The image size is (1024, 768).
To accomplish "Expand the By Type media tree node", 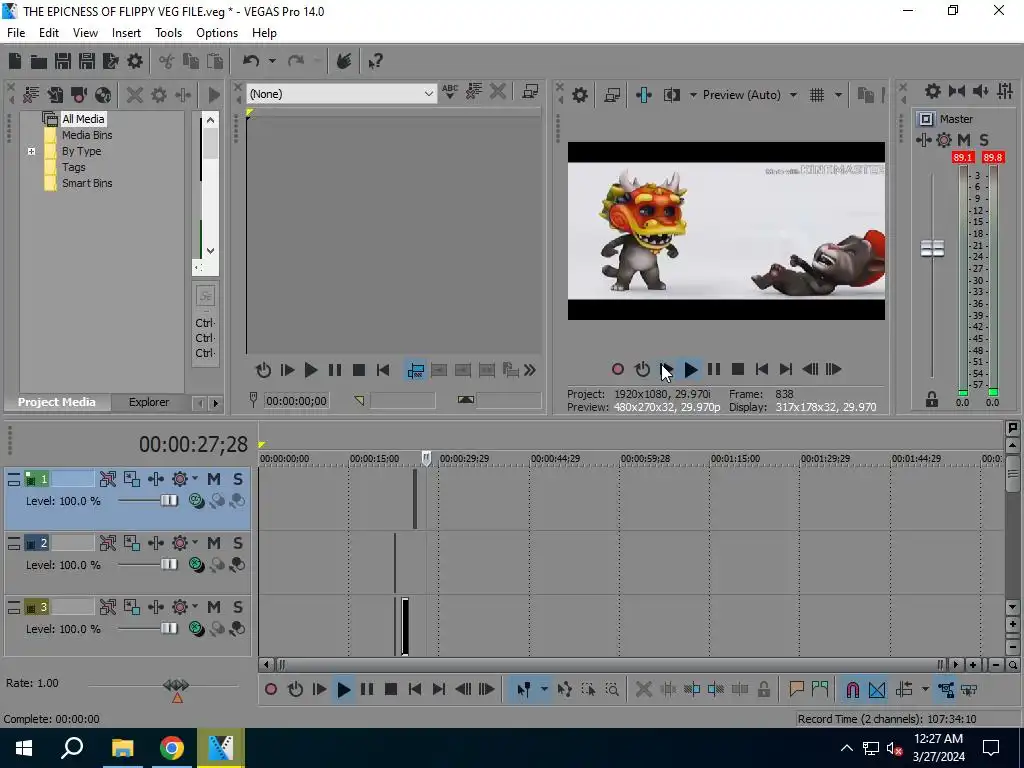I will point(31,152).
